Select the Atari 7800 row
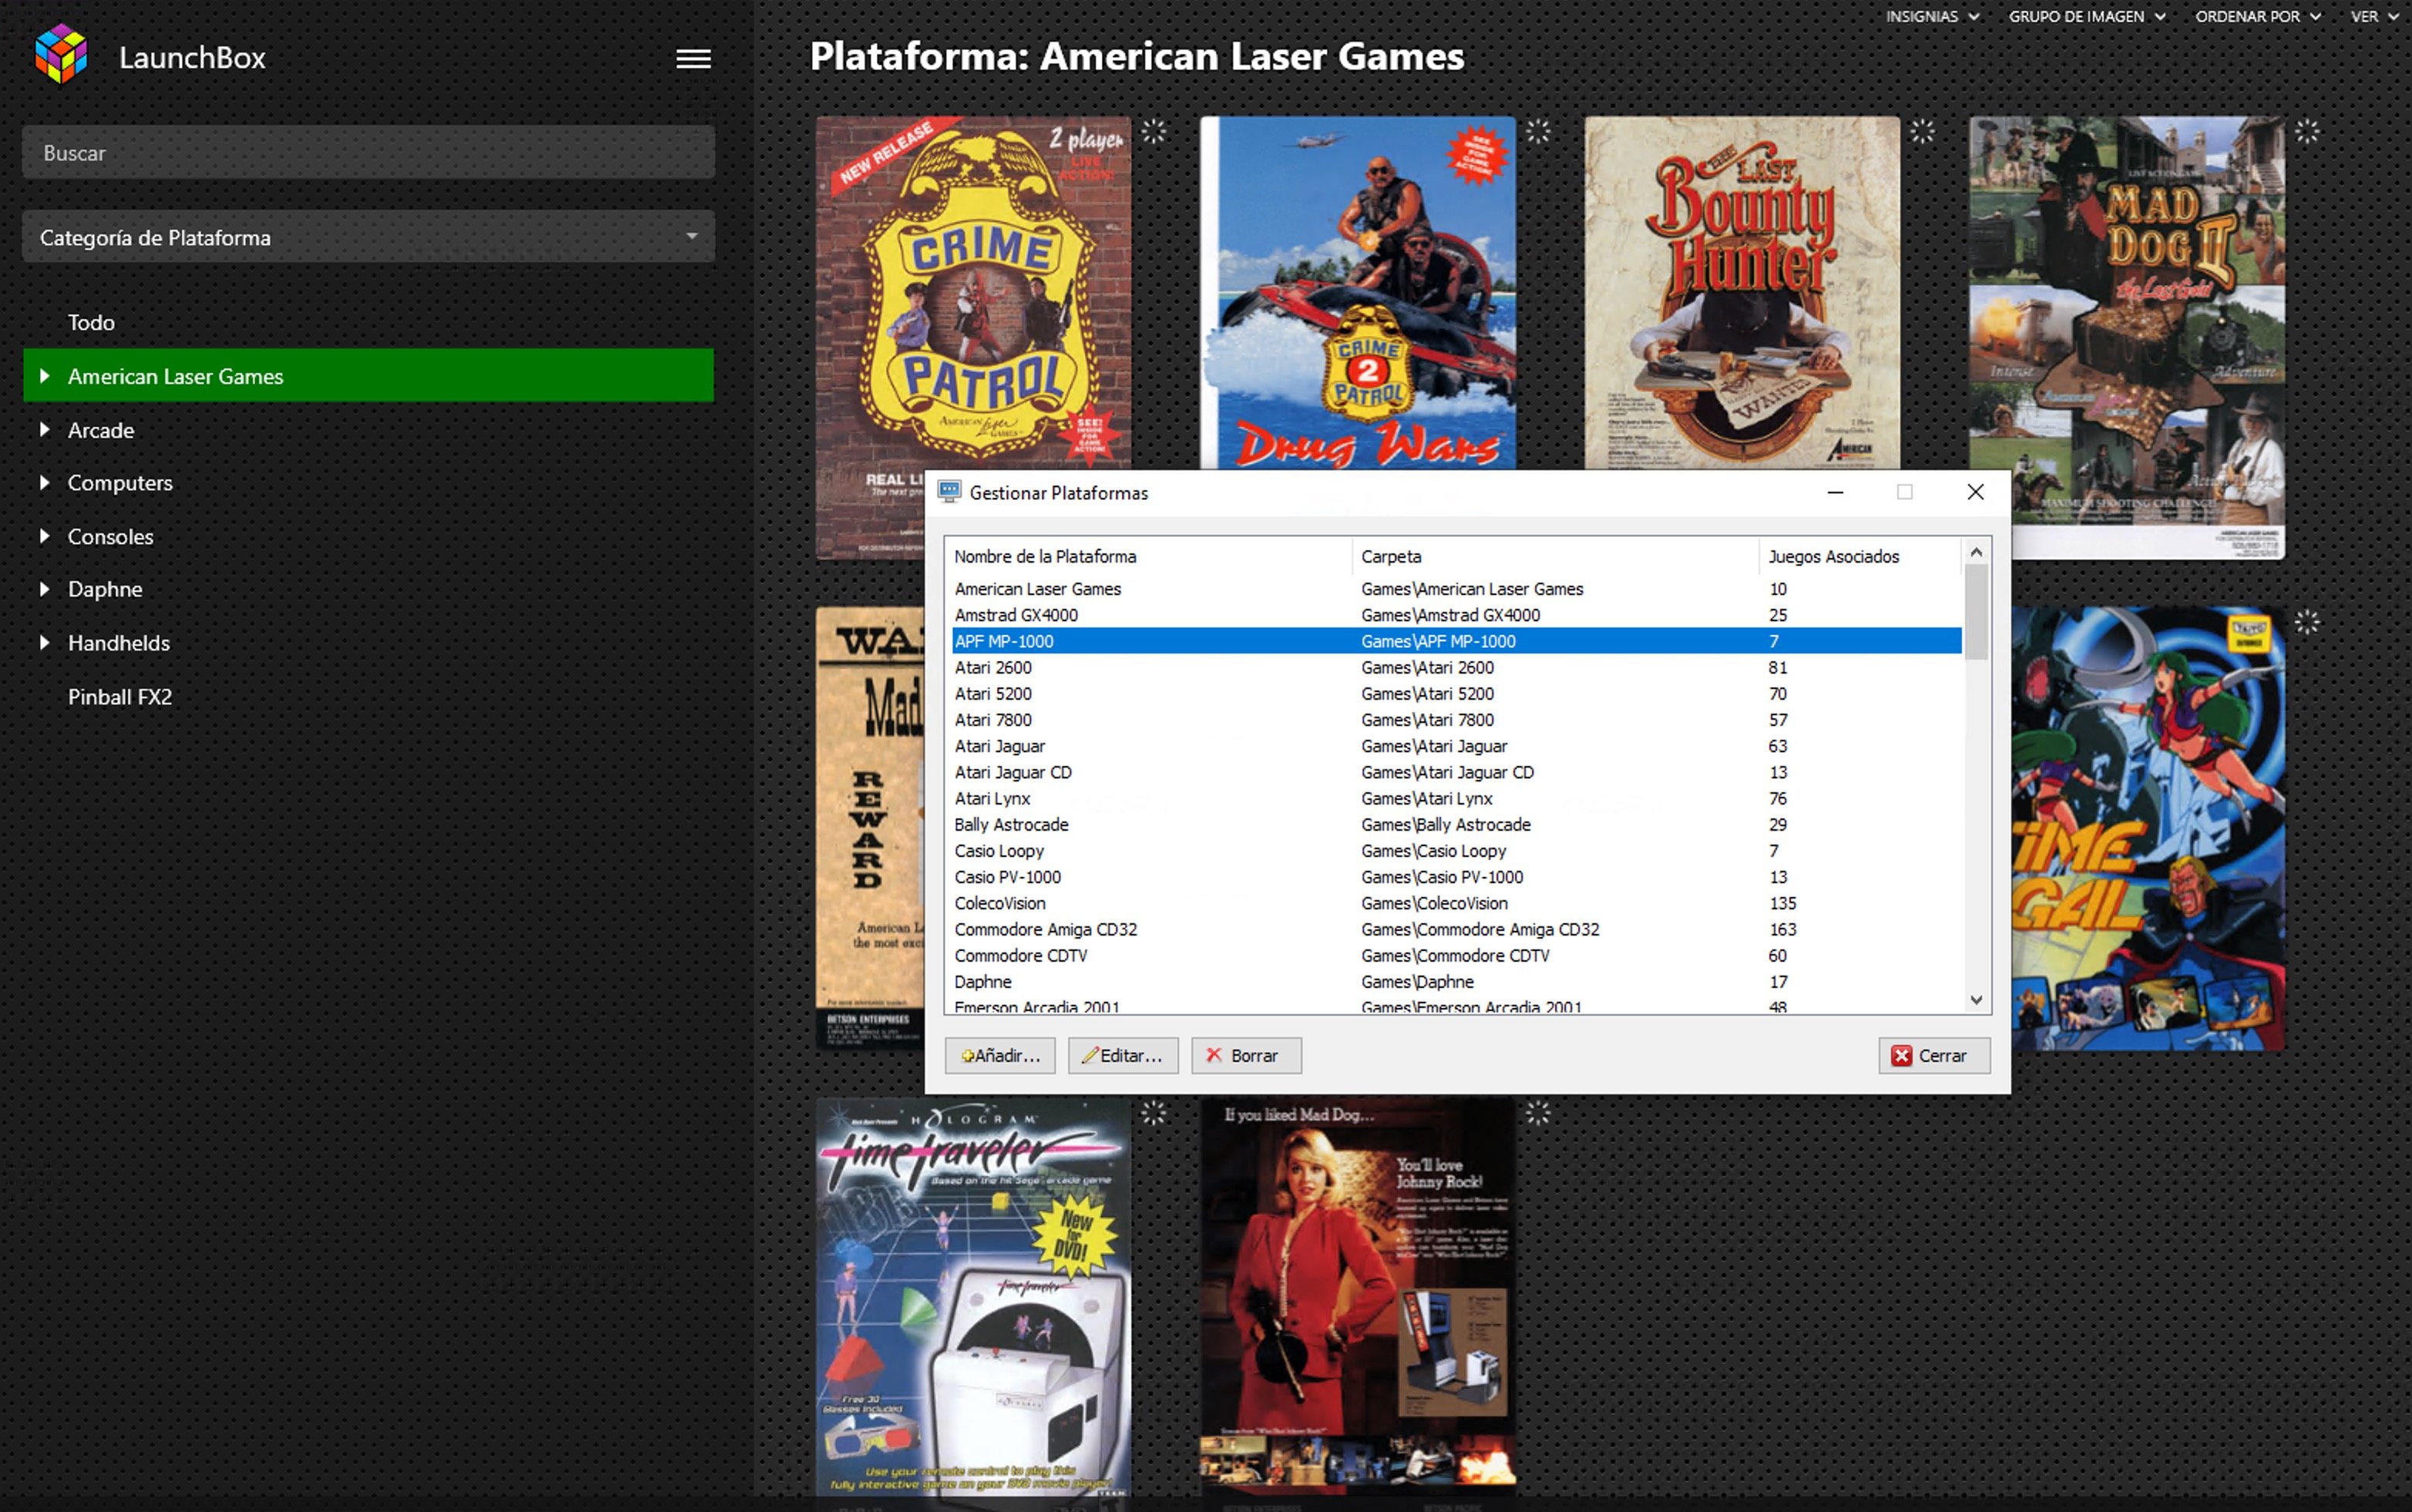The image size is (2412, 1512). (x=1456, y=720)
